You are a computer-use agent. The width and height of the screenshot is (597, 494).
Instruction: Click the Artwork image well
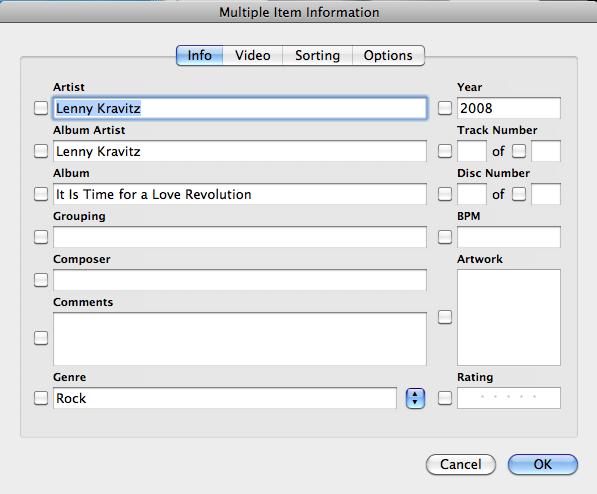tap(509, 318)
